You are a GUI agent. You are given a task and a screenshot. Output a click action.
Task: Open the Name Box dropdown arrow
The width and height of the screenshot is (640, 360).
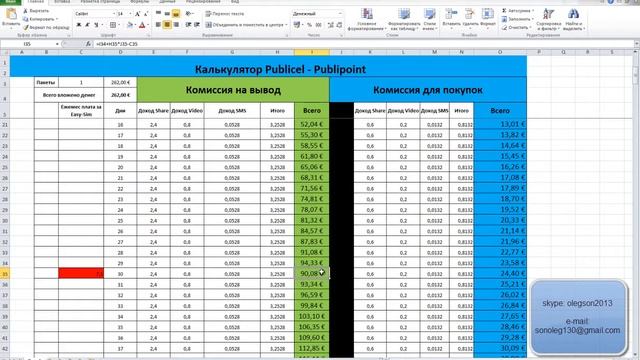(57, 44)
